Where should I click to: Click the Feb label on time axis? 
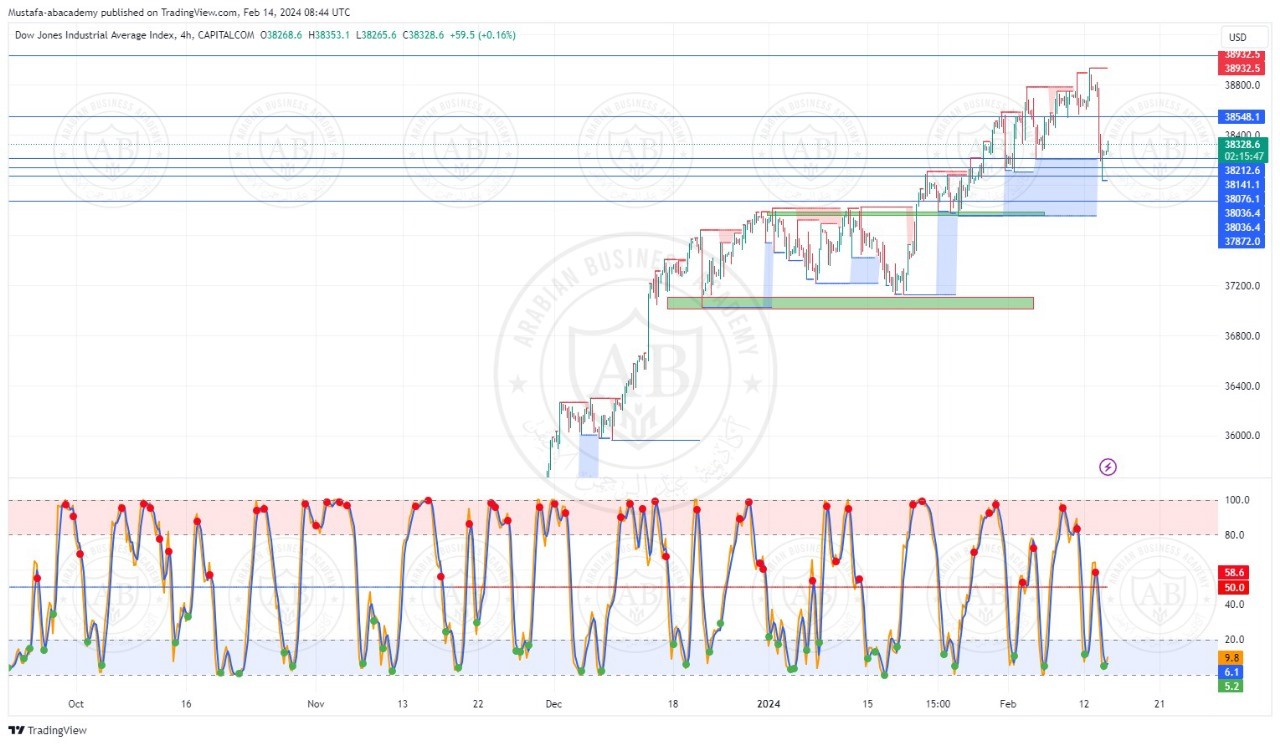point(1008,704)
